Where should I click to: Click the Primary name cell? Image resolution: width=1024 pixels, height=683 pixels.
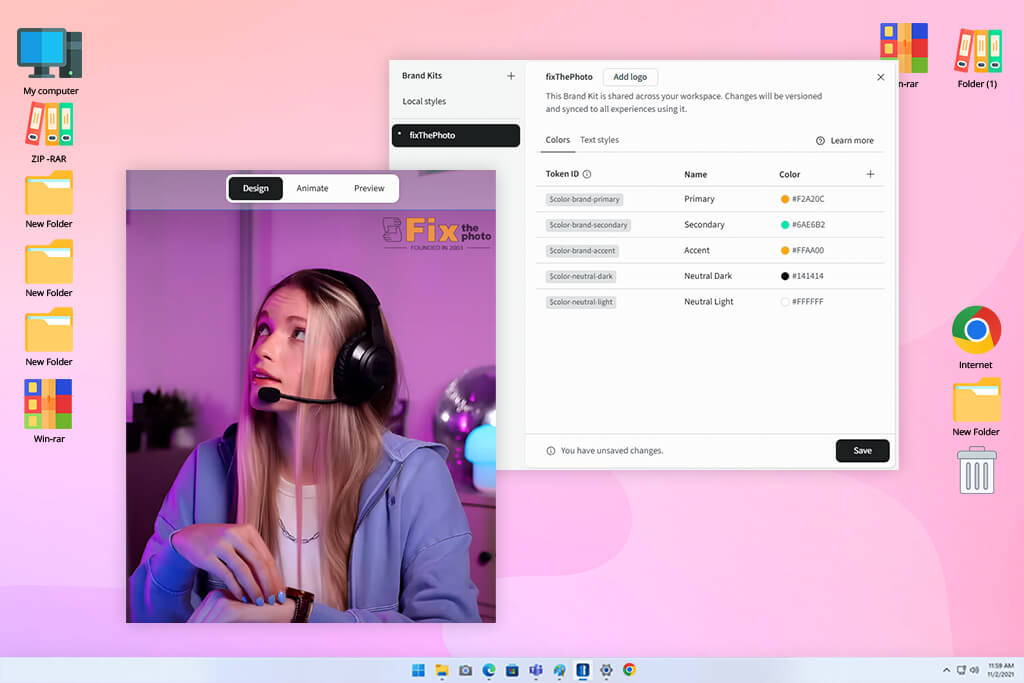(699, 199)
